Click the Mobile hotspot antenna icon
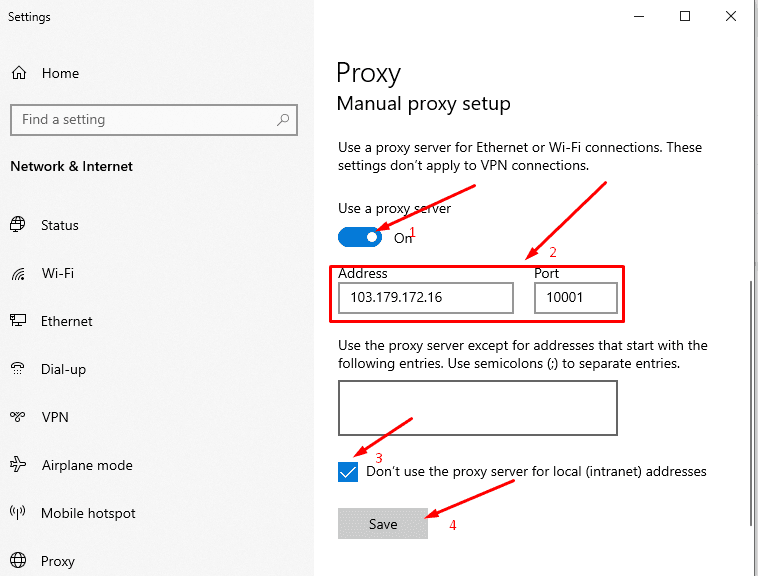This screenshot has height=576, width=758. pos(18,512)
